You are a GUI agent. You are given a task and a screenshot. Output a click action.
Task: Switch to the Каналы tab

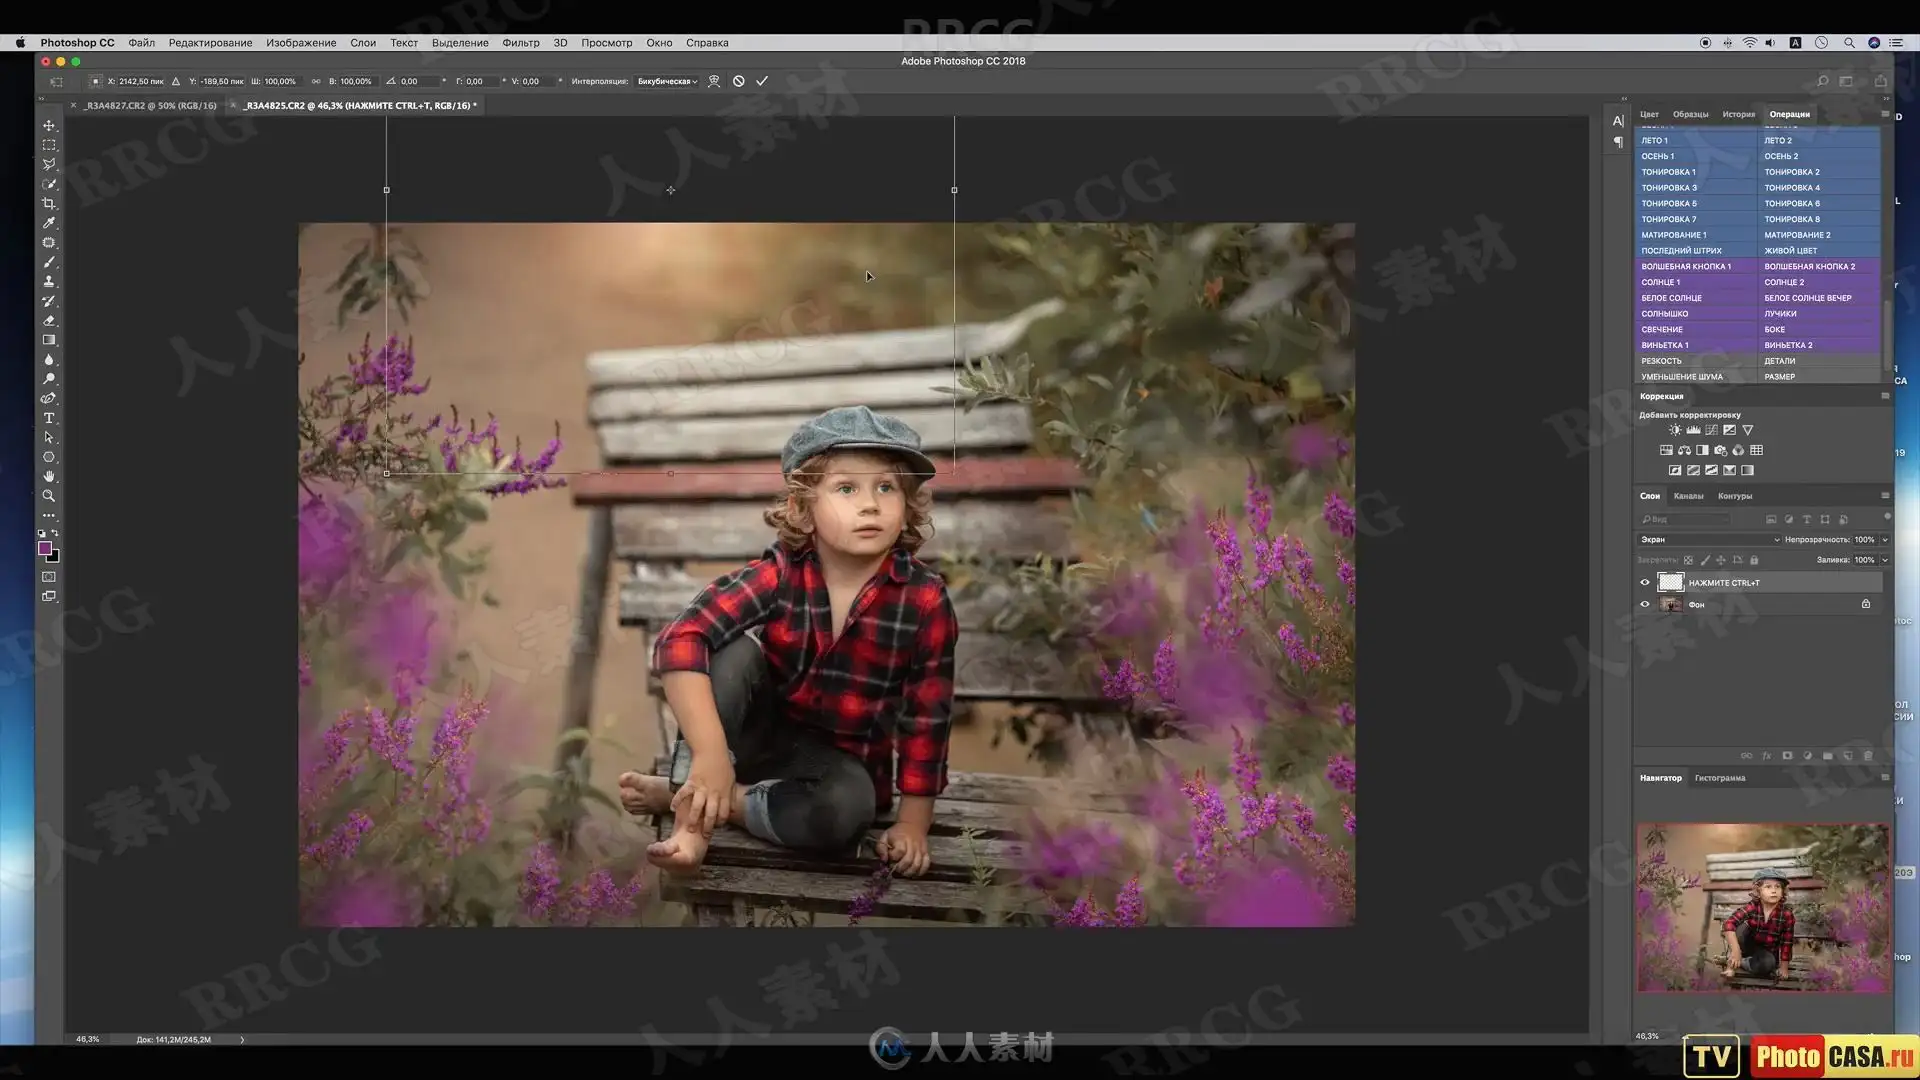[x=1688, y=496]
